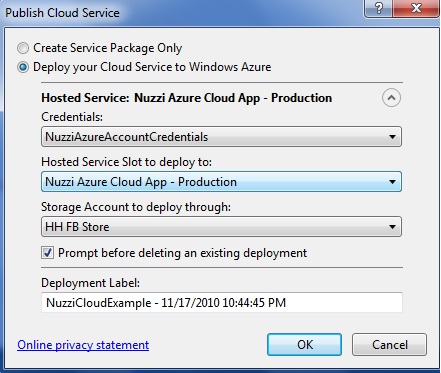This screenshot has height=373, width=441.
Task: Open the Online privacy statement link
Action: pos(83,345)
